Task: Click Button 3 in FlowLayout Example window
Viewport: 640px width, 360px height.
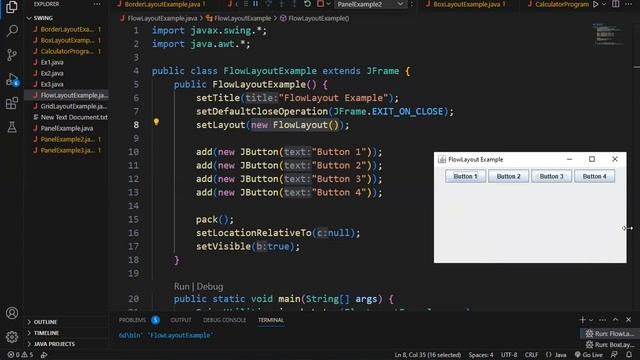Action: click(x=551, y=176)
